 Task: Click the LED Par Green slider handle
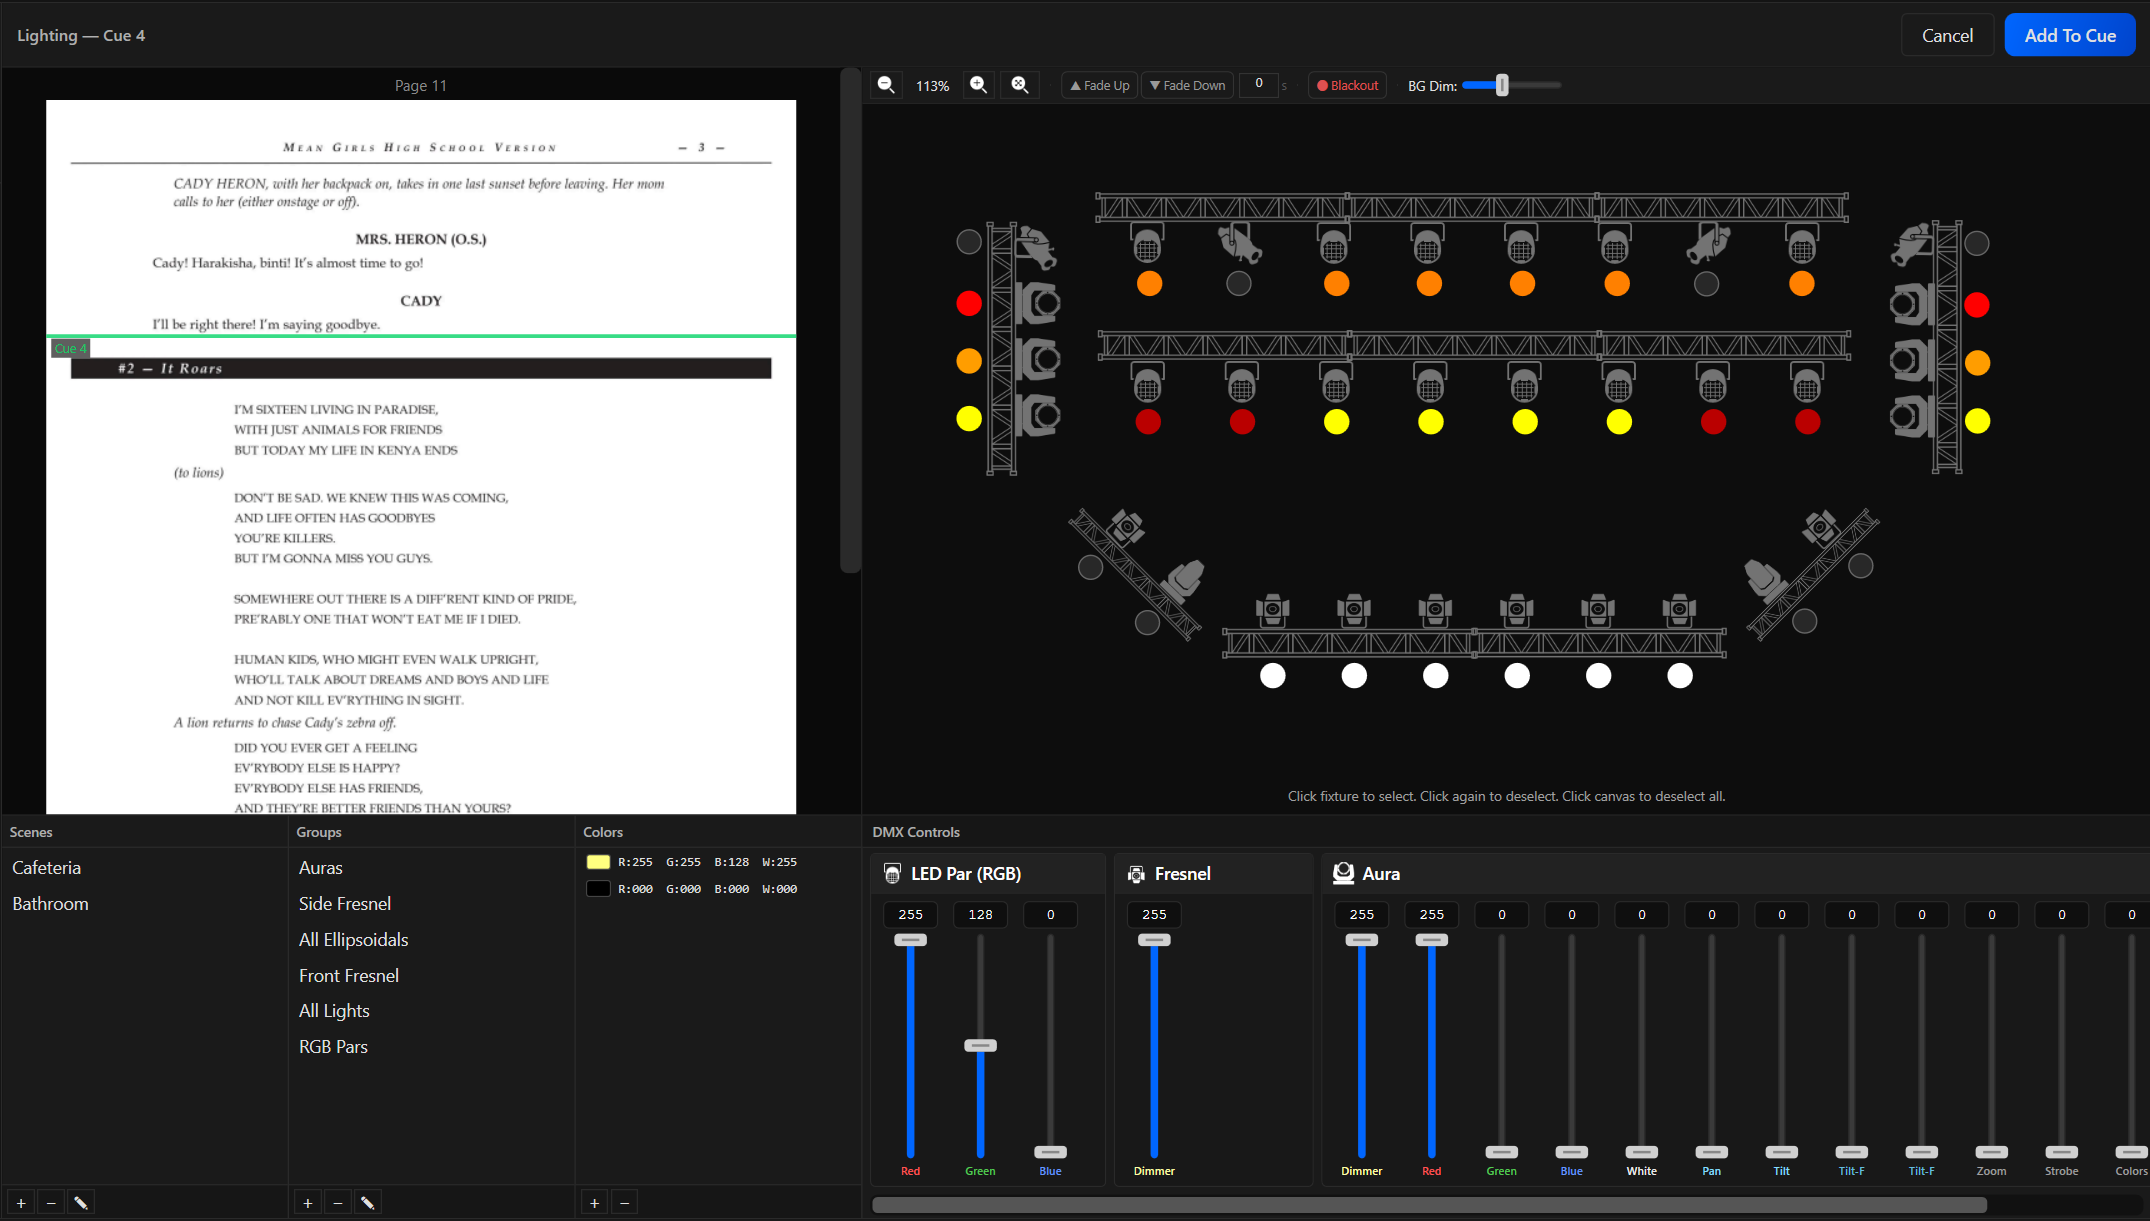pos(980,1046)
